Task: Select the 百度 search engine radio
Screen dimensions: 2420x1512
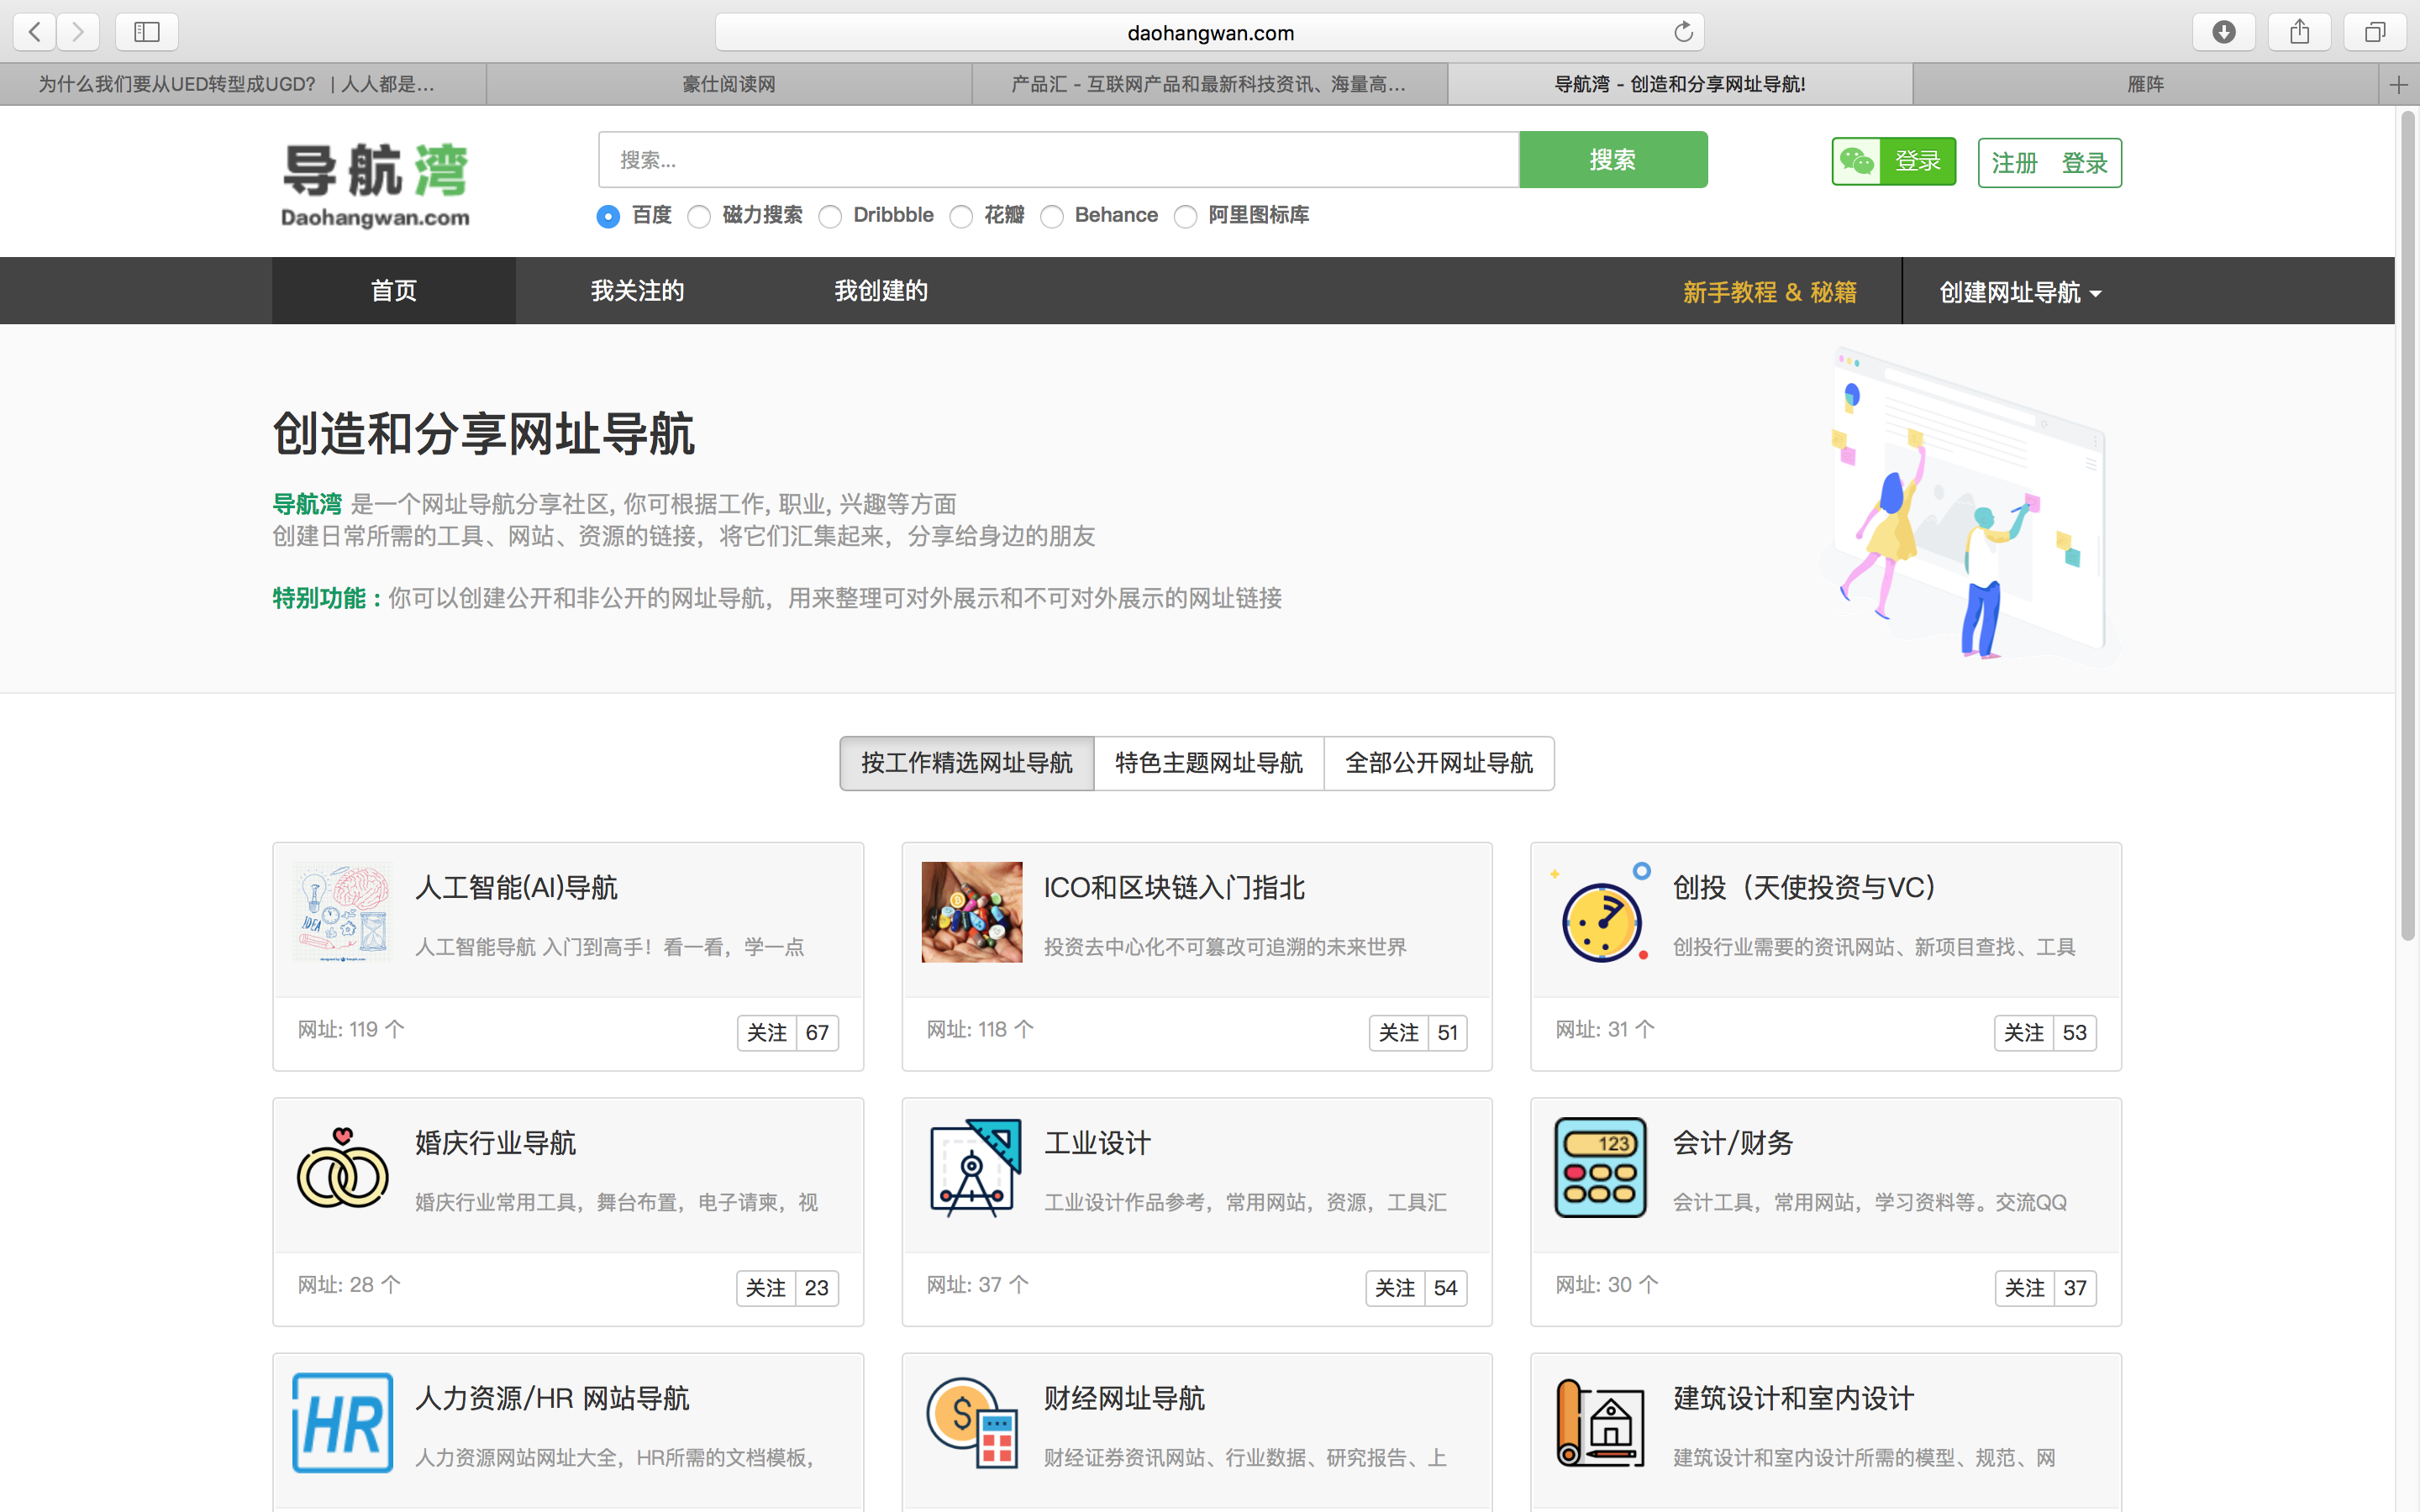Action: click(x=608, y=216)
